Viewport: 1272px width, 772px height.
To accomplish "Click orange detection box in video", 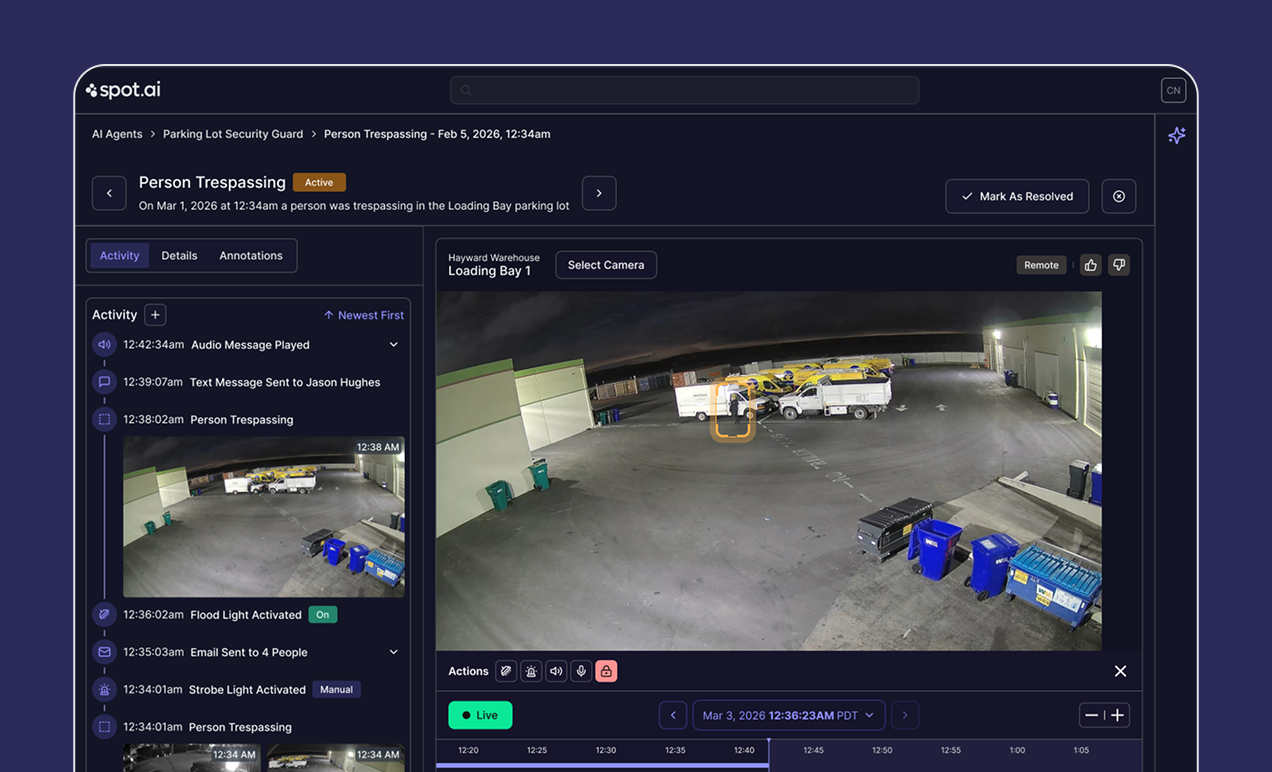I will click(733, 411).
